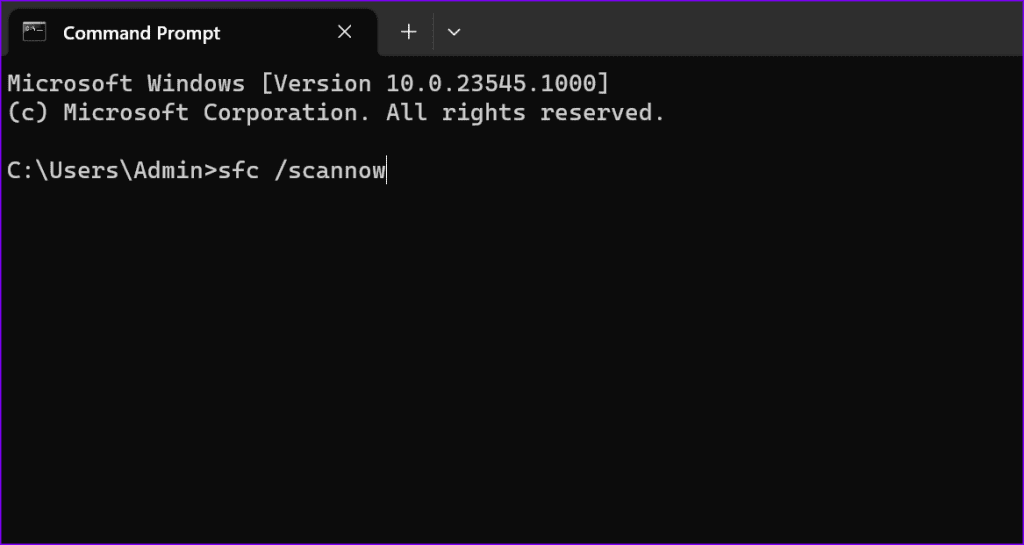
Task: Click the 'Microsoft Windows' text
Action: [x=125, y=84]
